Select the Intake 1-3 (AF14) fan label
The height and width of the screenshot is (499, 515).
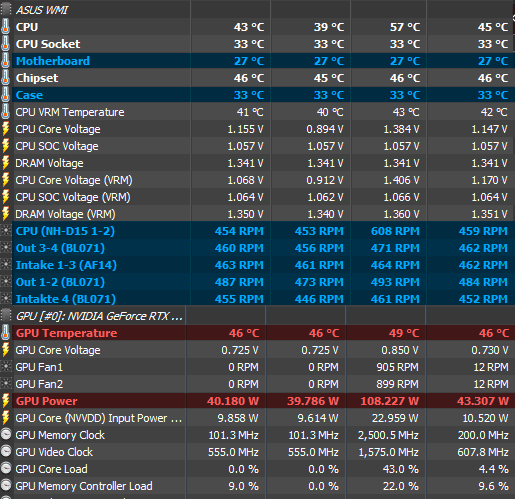66,265
